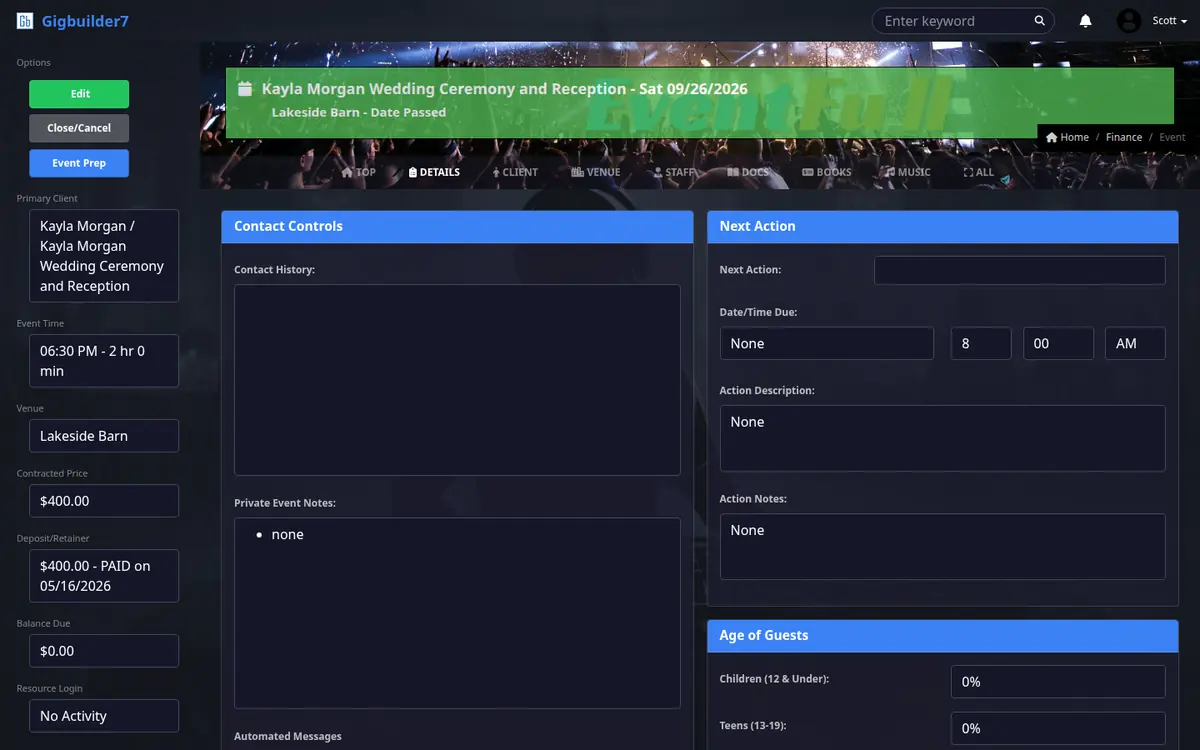Select the DETAILS tab
The height and width of the screenshot is (750, 1200).
pos(434,172)
